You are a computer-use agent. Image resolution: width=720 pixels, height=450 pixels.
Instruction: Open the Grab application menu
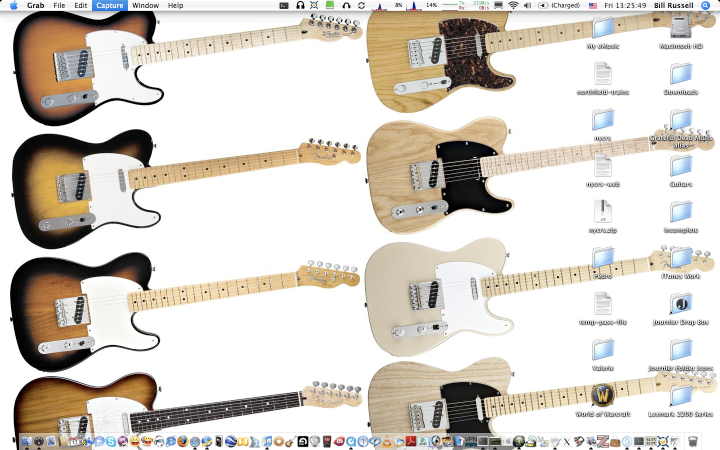(35, 6)
